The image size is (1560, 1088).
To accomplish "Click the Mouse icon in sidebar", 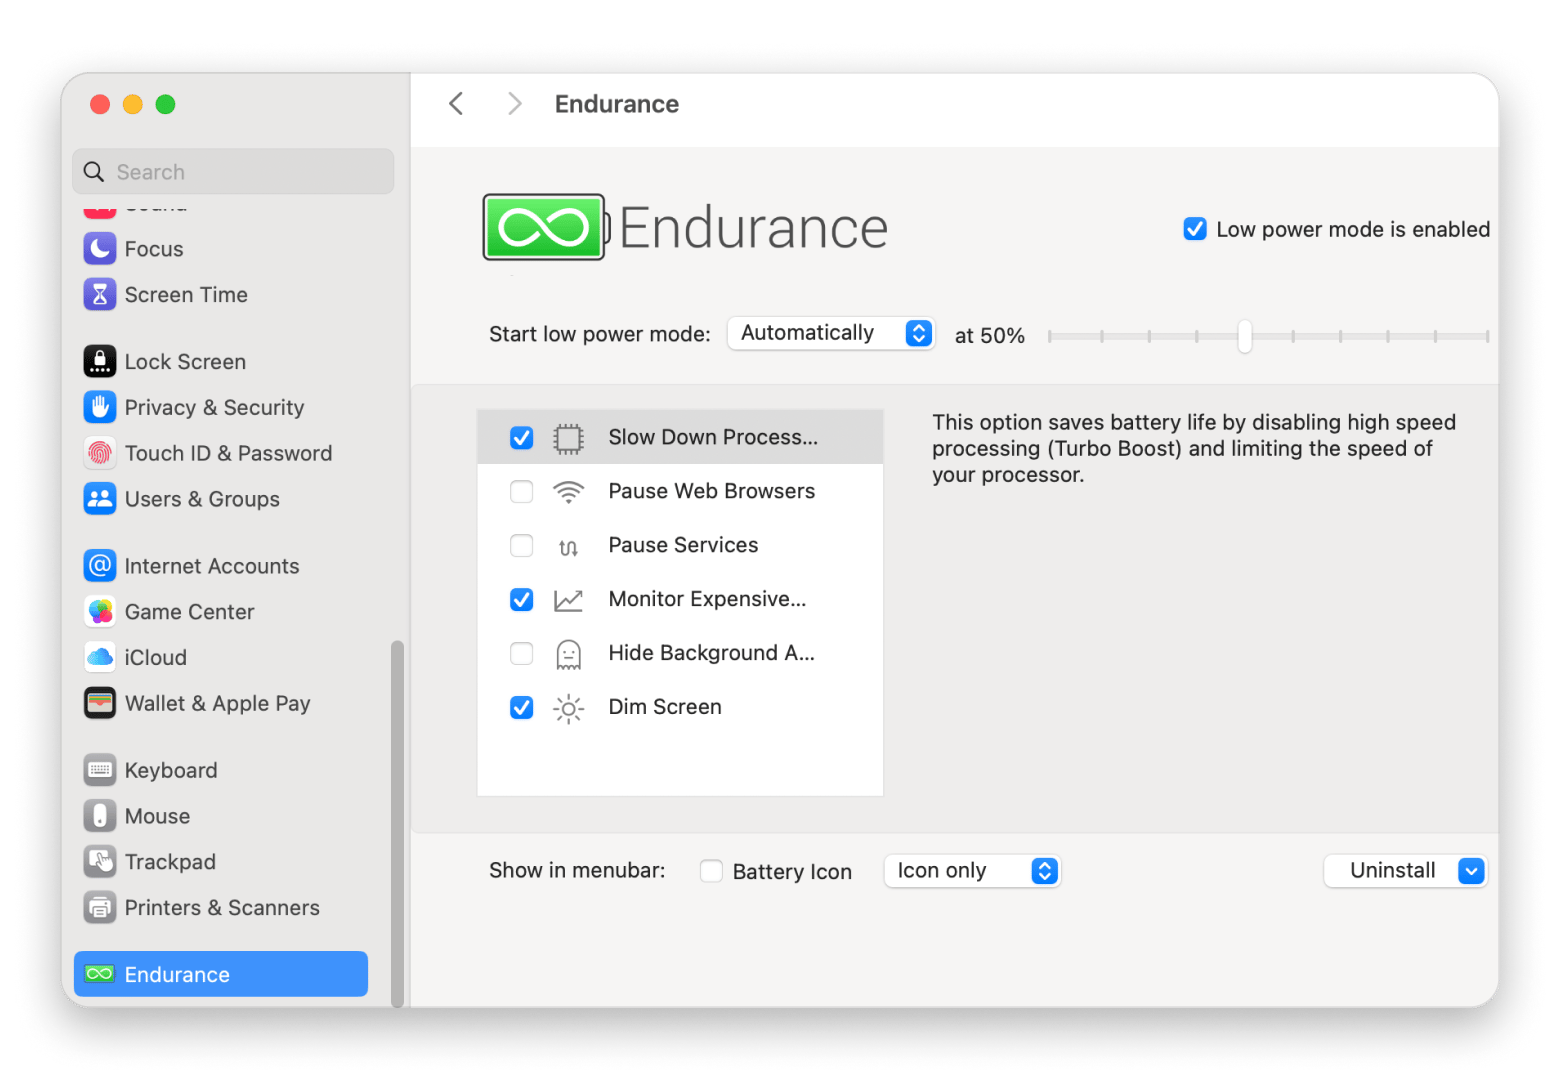I will (100, 816).
